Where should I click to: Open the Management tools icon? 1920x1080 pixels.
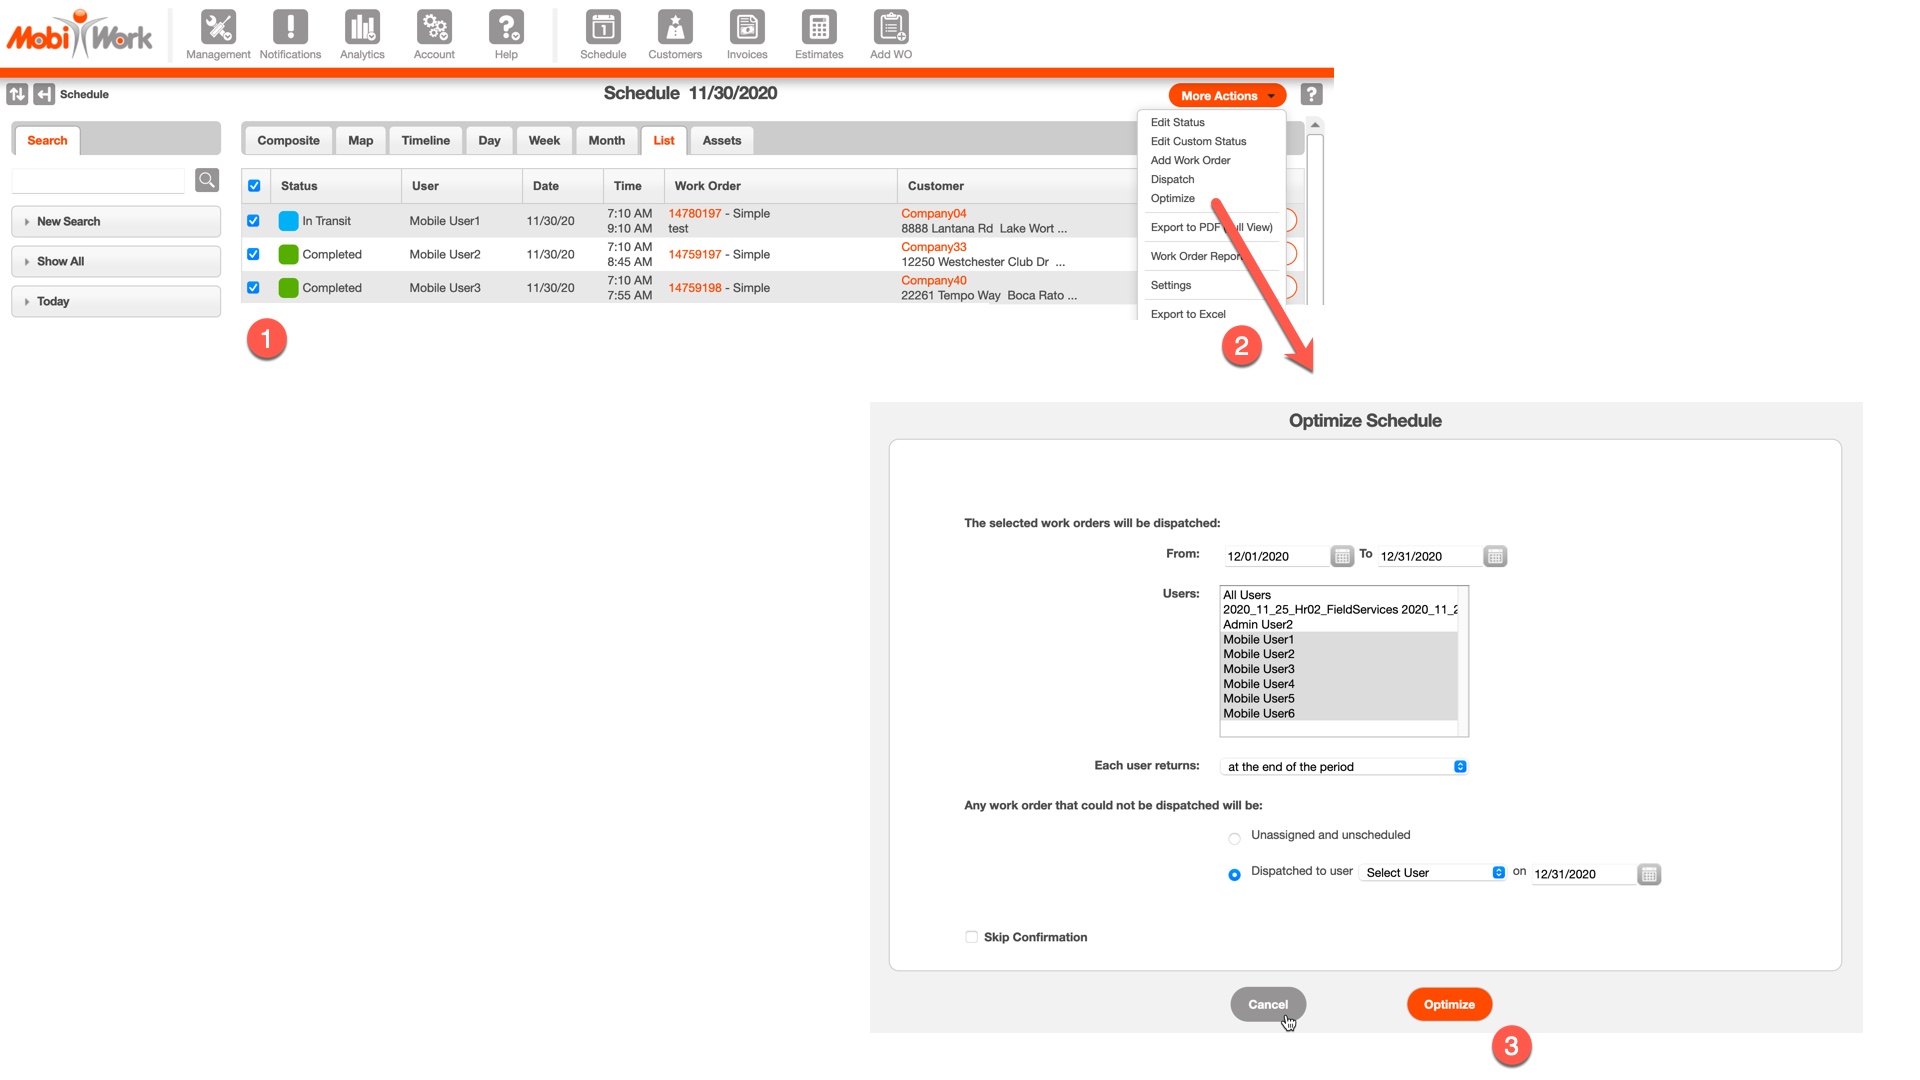[x=218, y=28]
